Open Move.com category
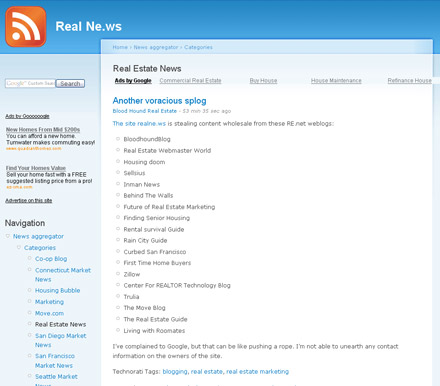Viewport: 440px width, 386px height. (49, 313)
